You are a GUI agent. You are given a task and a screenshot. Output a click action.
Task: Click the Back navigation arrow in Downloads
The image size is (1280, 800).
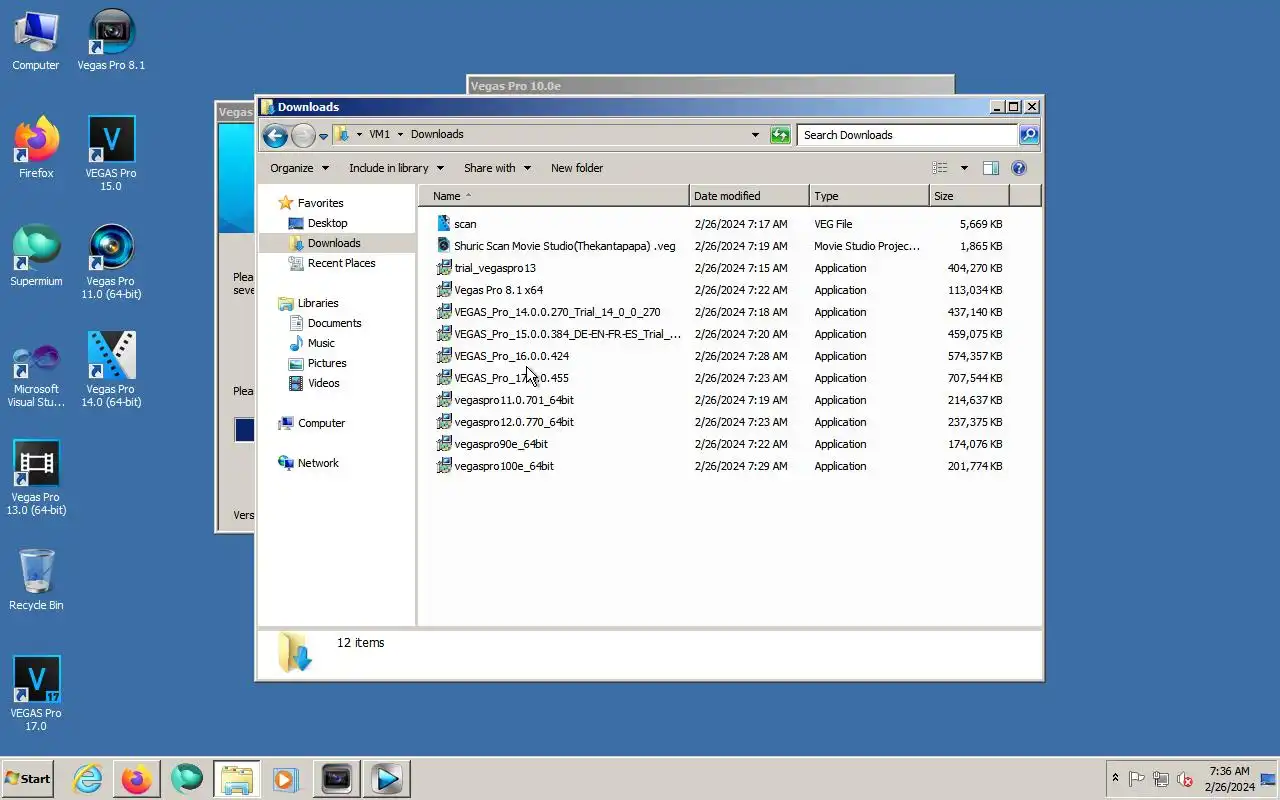275,135
